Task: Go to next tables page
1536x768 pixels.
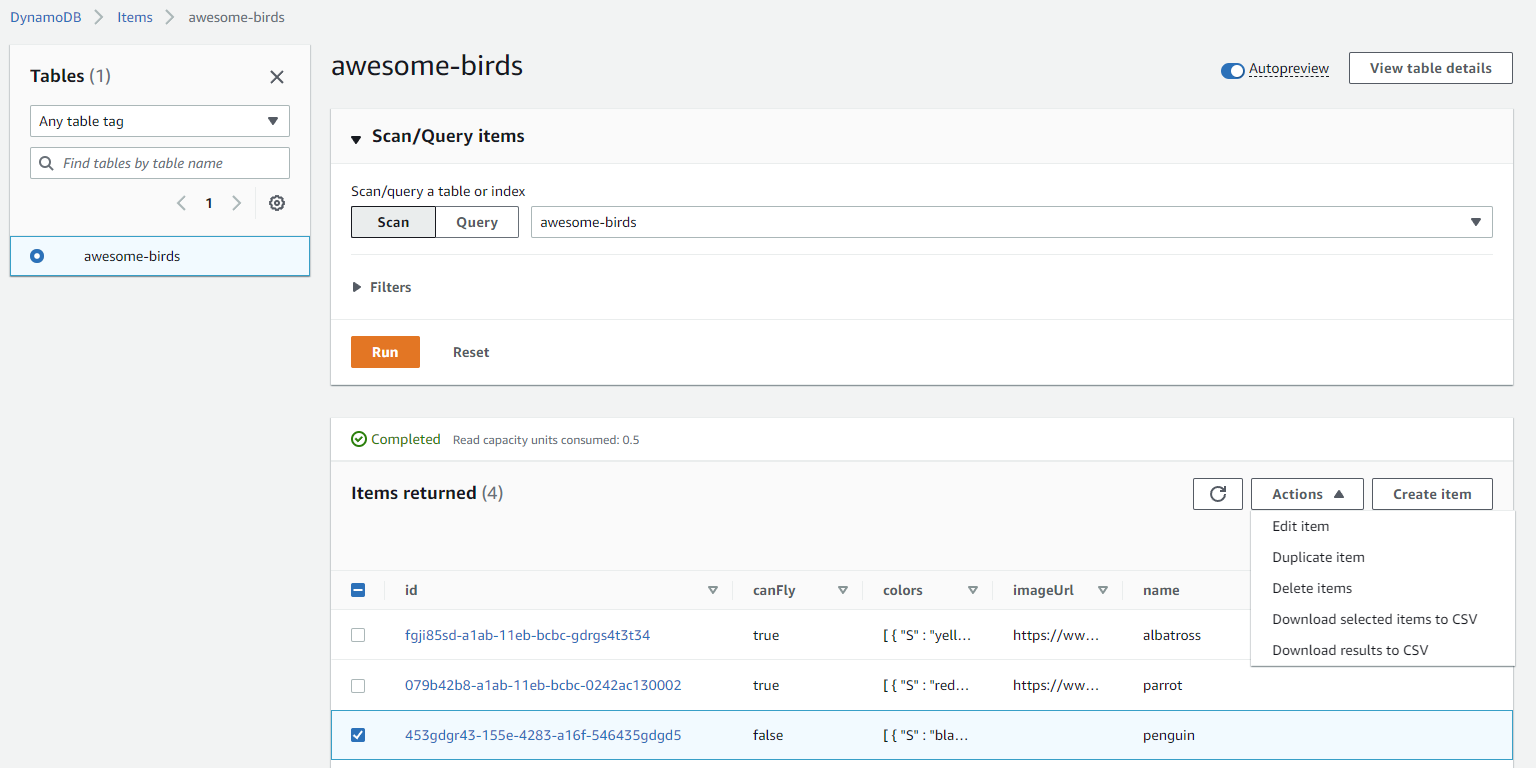Action: (237, 203)
